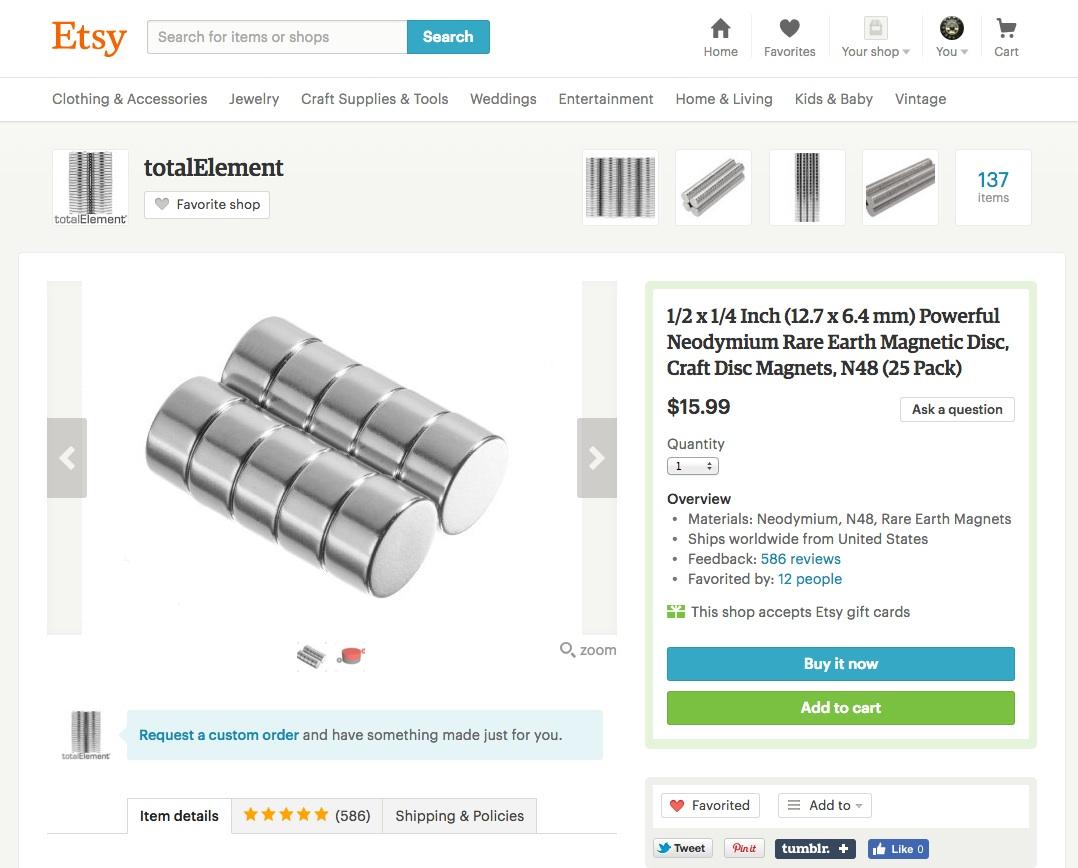
Task: Show next product image with right arrow
Action: 597,458
